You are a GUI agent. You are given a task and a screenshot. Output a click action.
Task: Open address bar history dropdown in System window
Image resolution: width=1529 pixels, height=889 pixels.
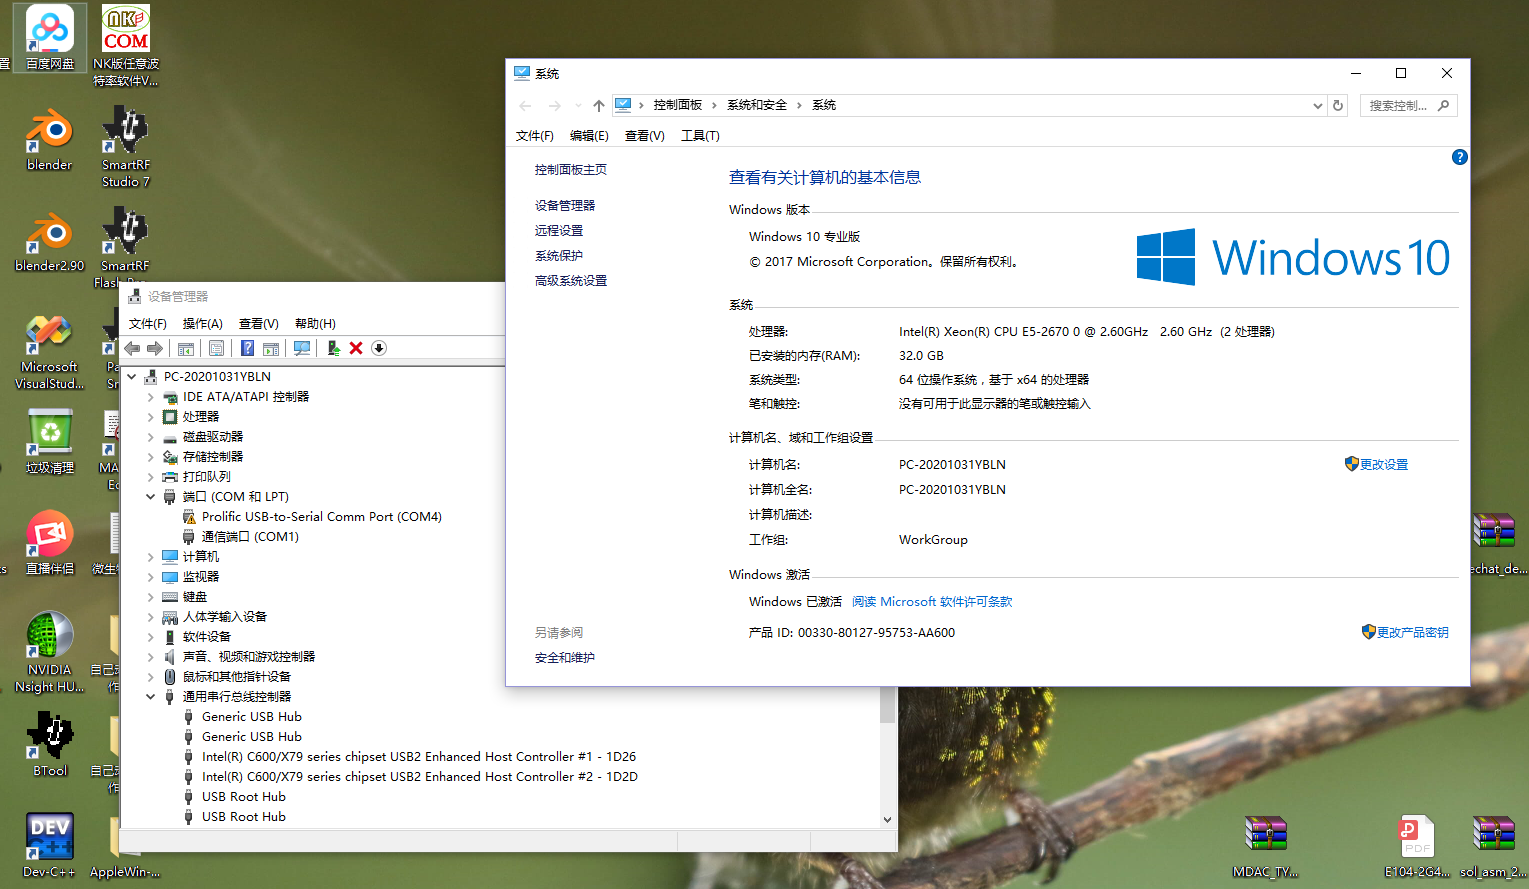(1317, 105)
